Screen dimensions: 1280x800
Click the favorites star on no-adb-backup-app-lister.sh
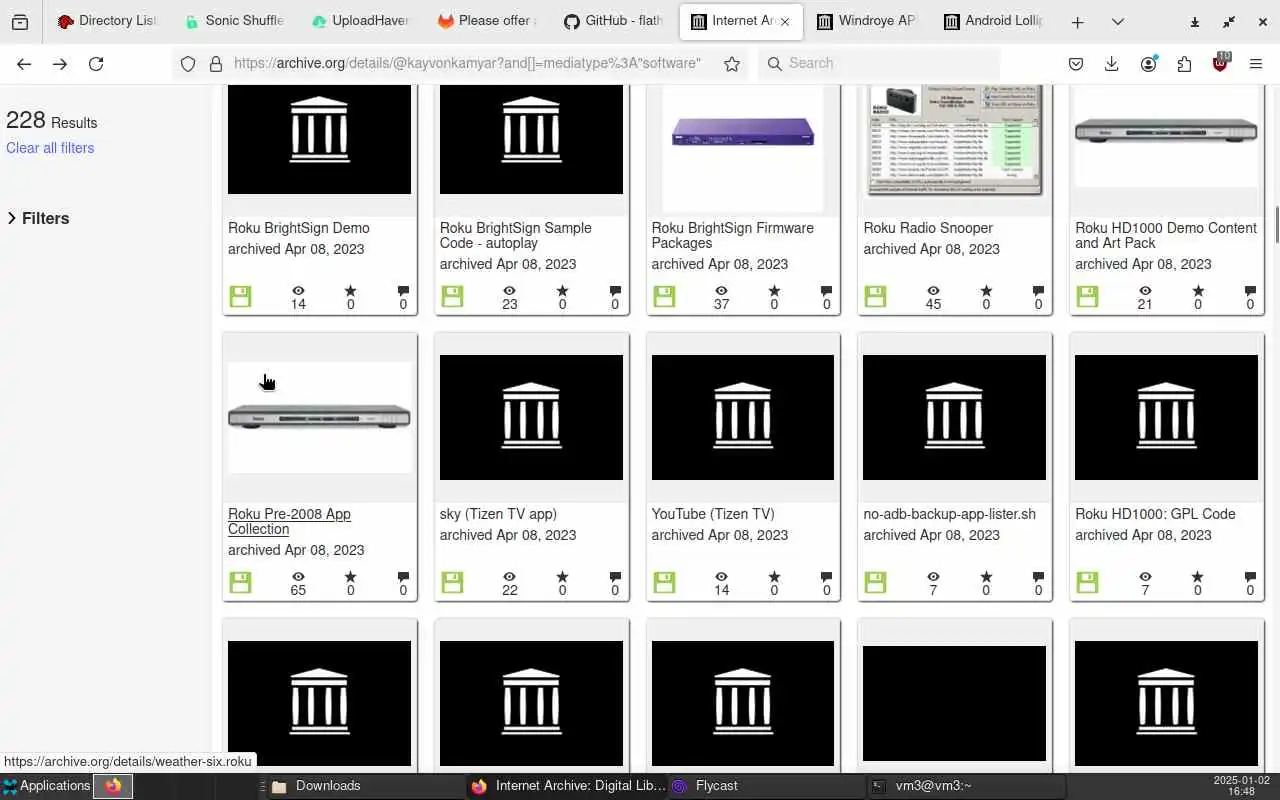click(986, 577)
